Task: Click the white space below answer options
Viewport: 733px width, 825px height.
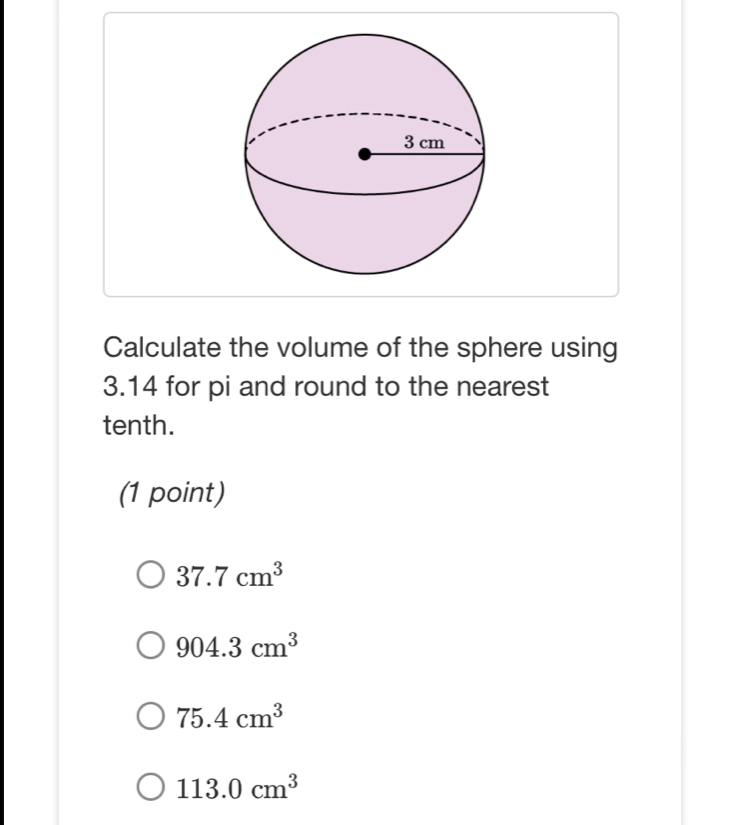Action: 400,815
